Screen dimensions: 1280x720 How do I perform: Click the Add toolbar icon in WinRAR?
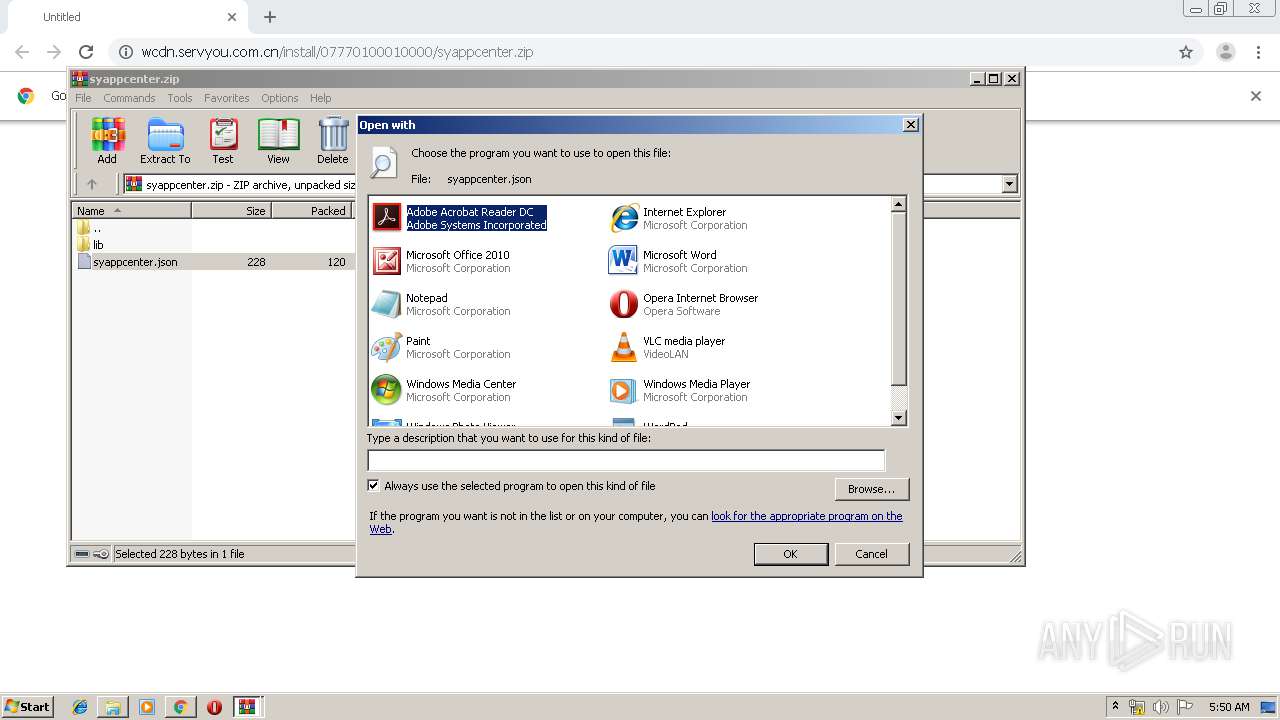[107, 141]
